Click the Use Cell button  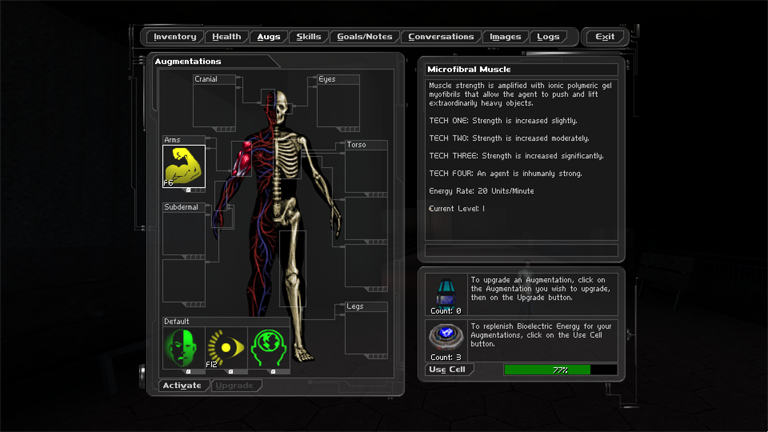pos(448,370)
